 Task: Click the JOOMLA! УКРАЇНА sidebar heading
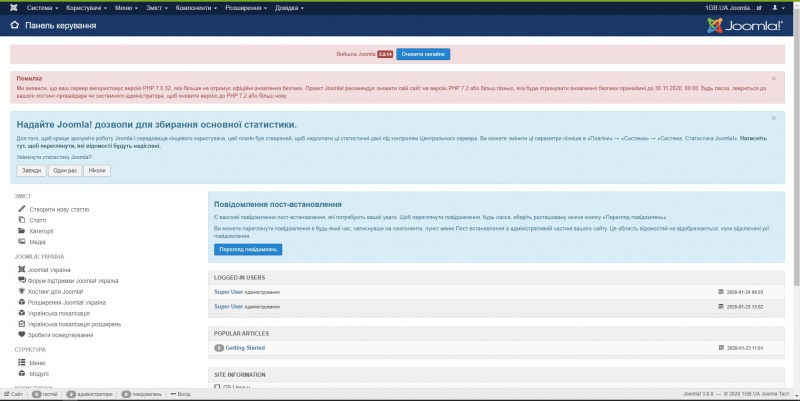(39, 257)
